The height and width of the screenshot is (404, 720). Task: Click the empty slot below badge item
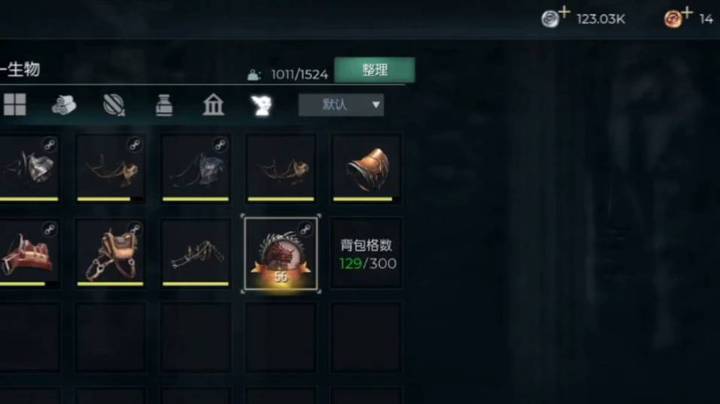point(281,337)
